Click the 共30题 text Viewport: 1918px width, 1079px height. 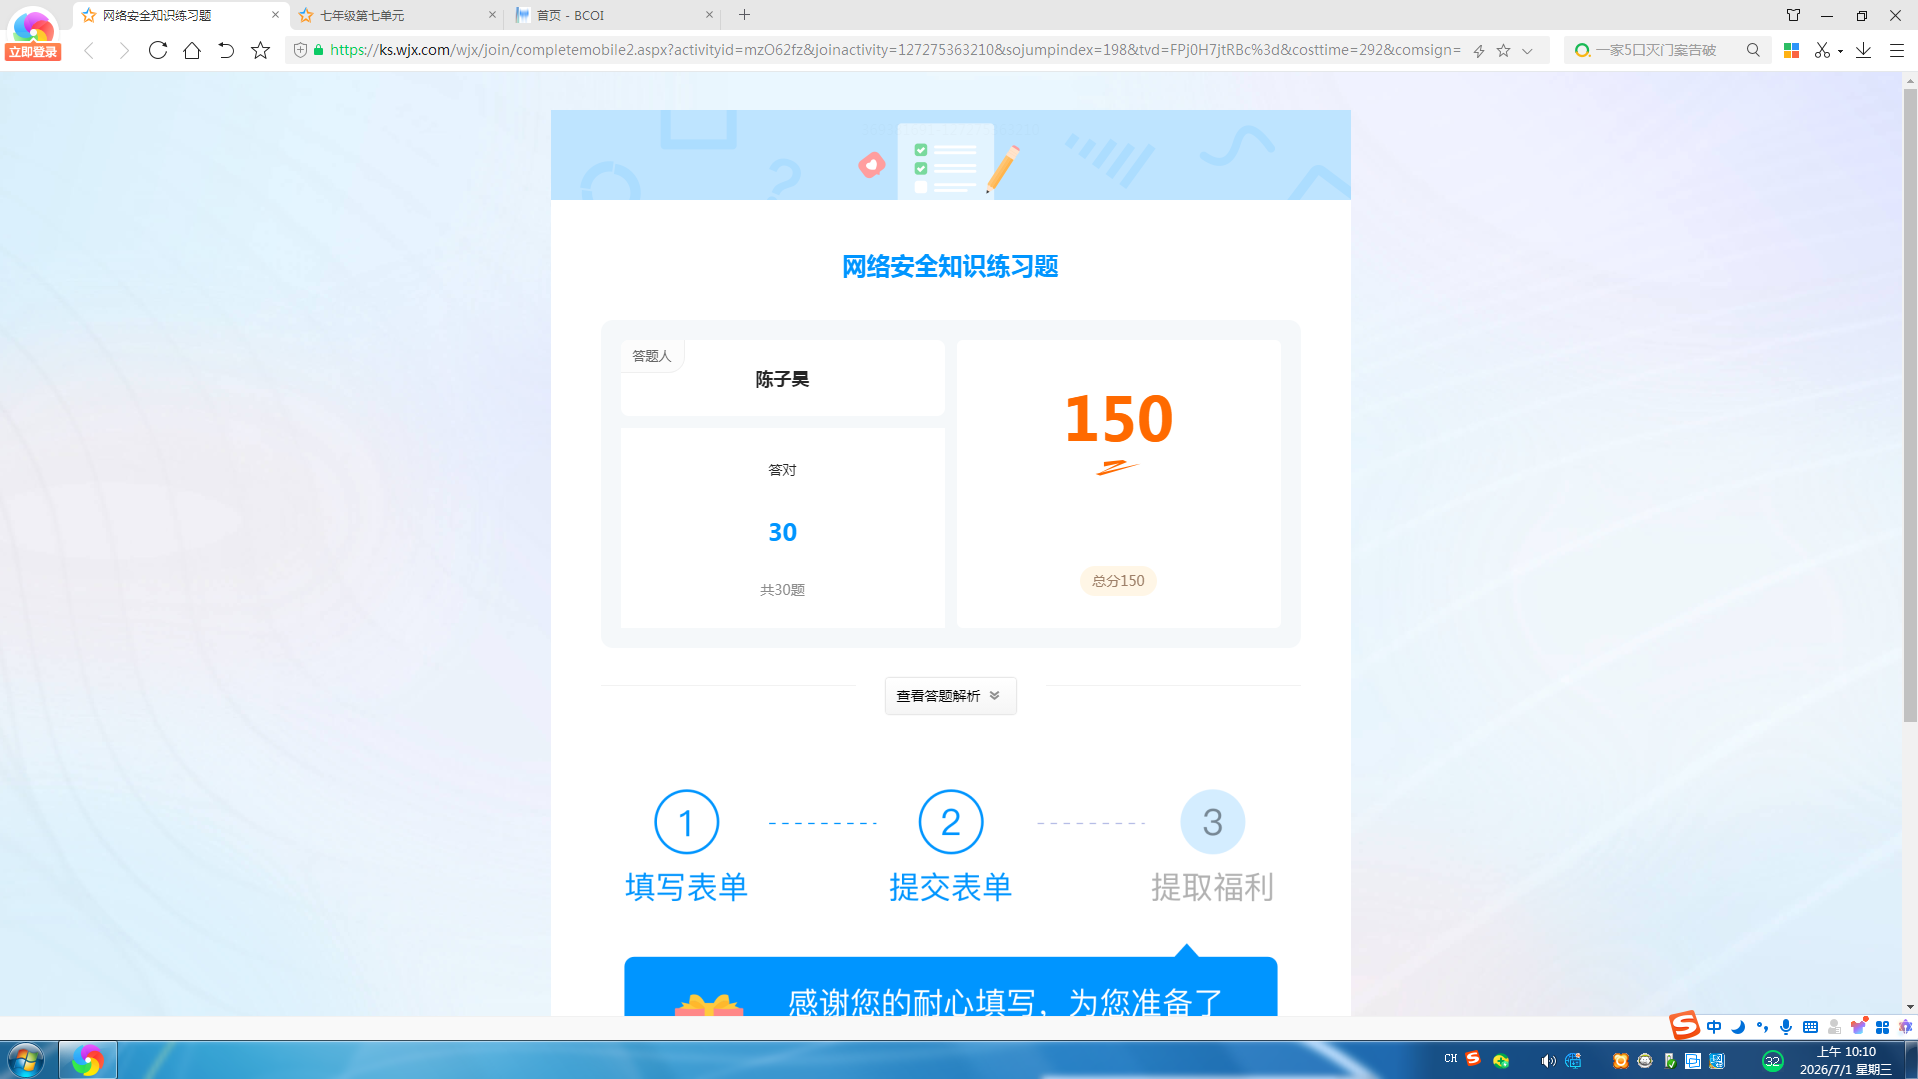pyautogui.click(x=782, y=590)
